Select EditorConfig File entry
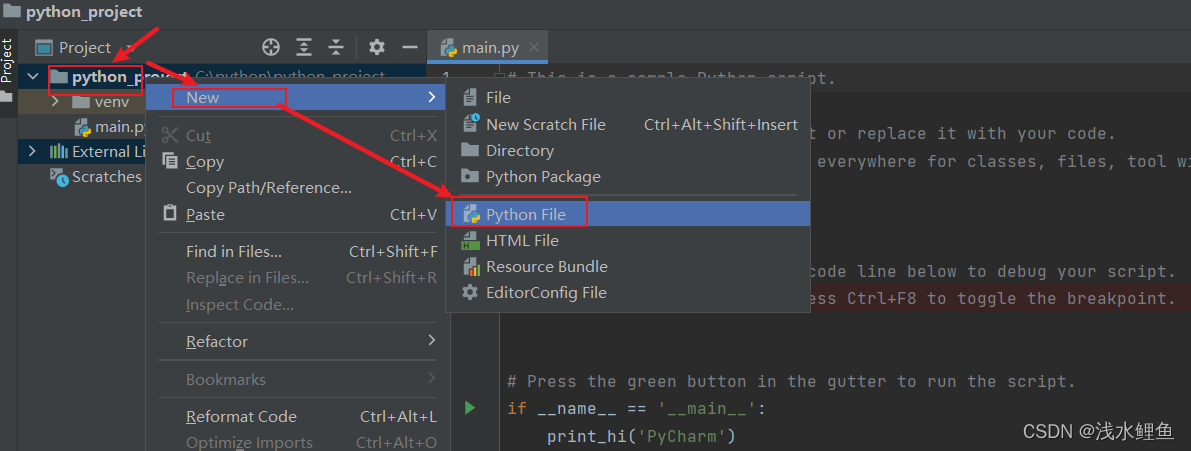1191x451 pixels. pos(627,292)
